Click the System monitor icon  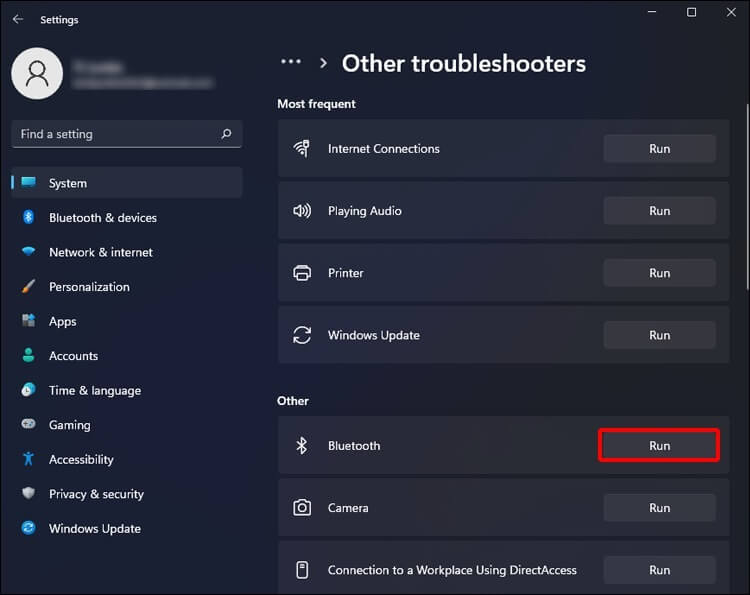pyautogui.click(x=28, y=182)
